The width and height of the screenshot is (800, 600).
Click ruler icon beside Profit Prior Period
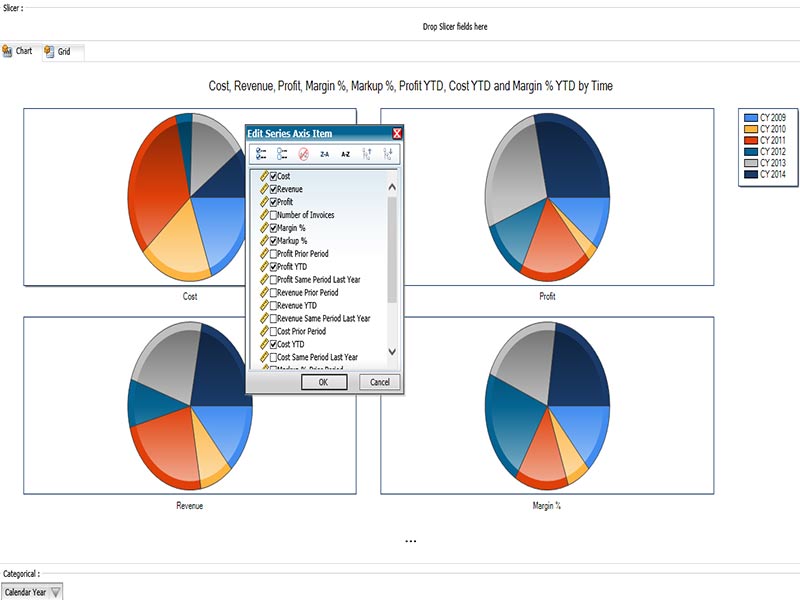tap(264, 254)
